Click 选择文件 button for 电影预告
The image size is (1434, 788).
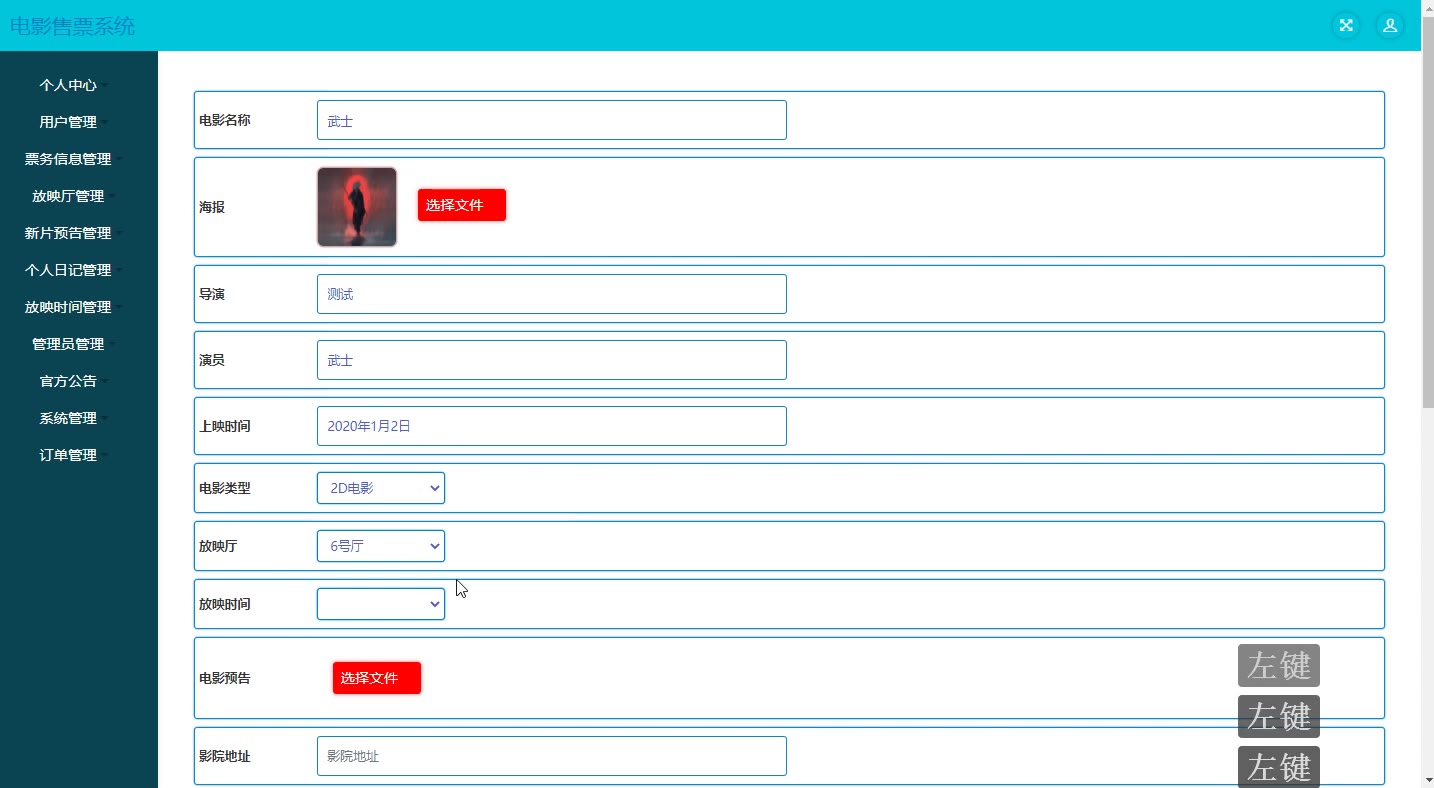377,678
